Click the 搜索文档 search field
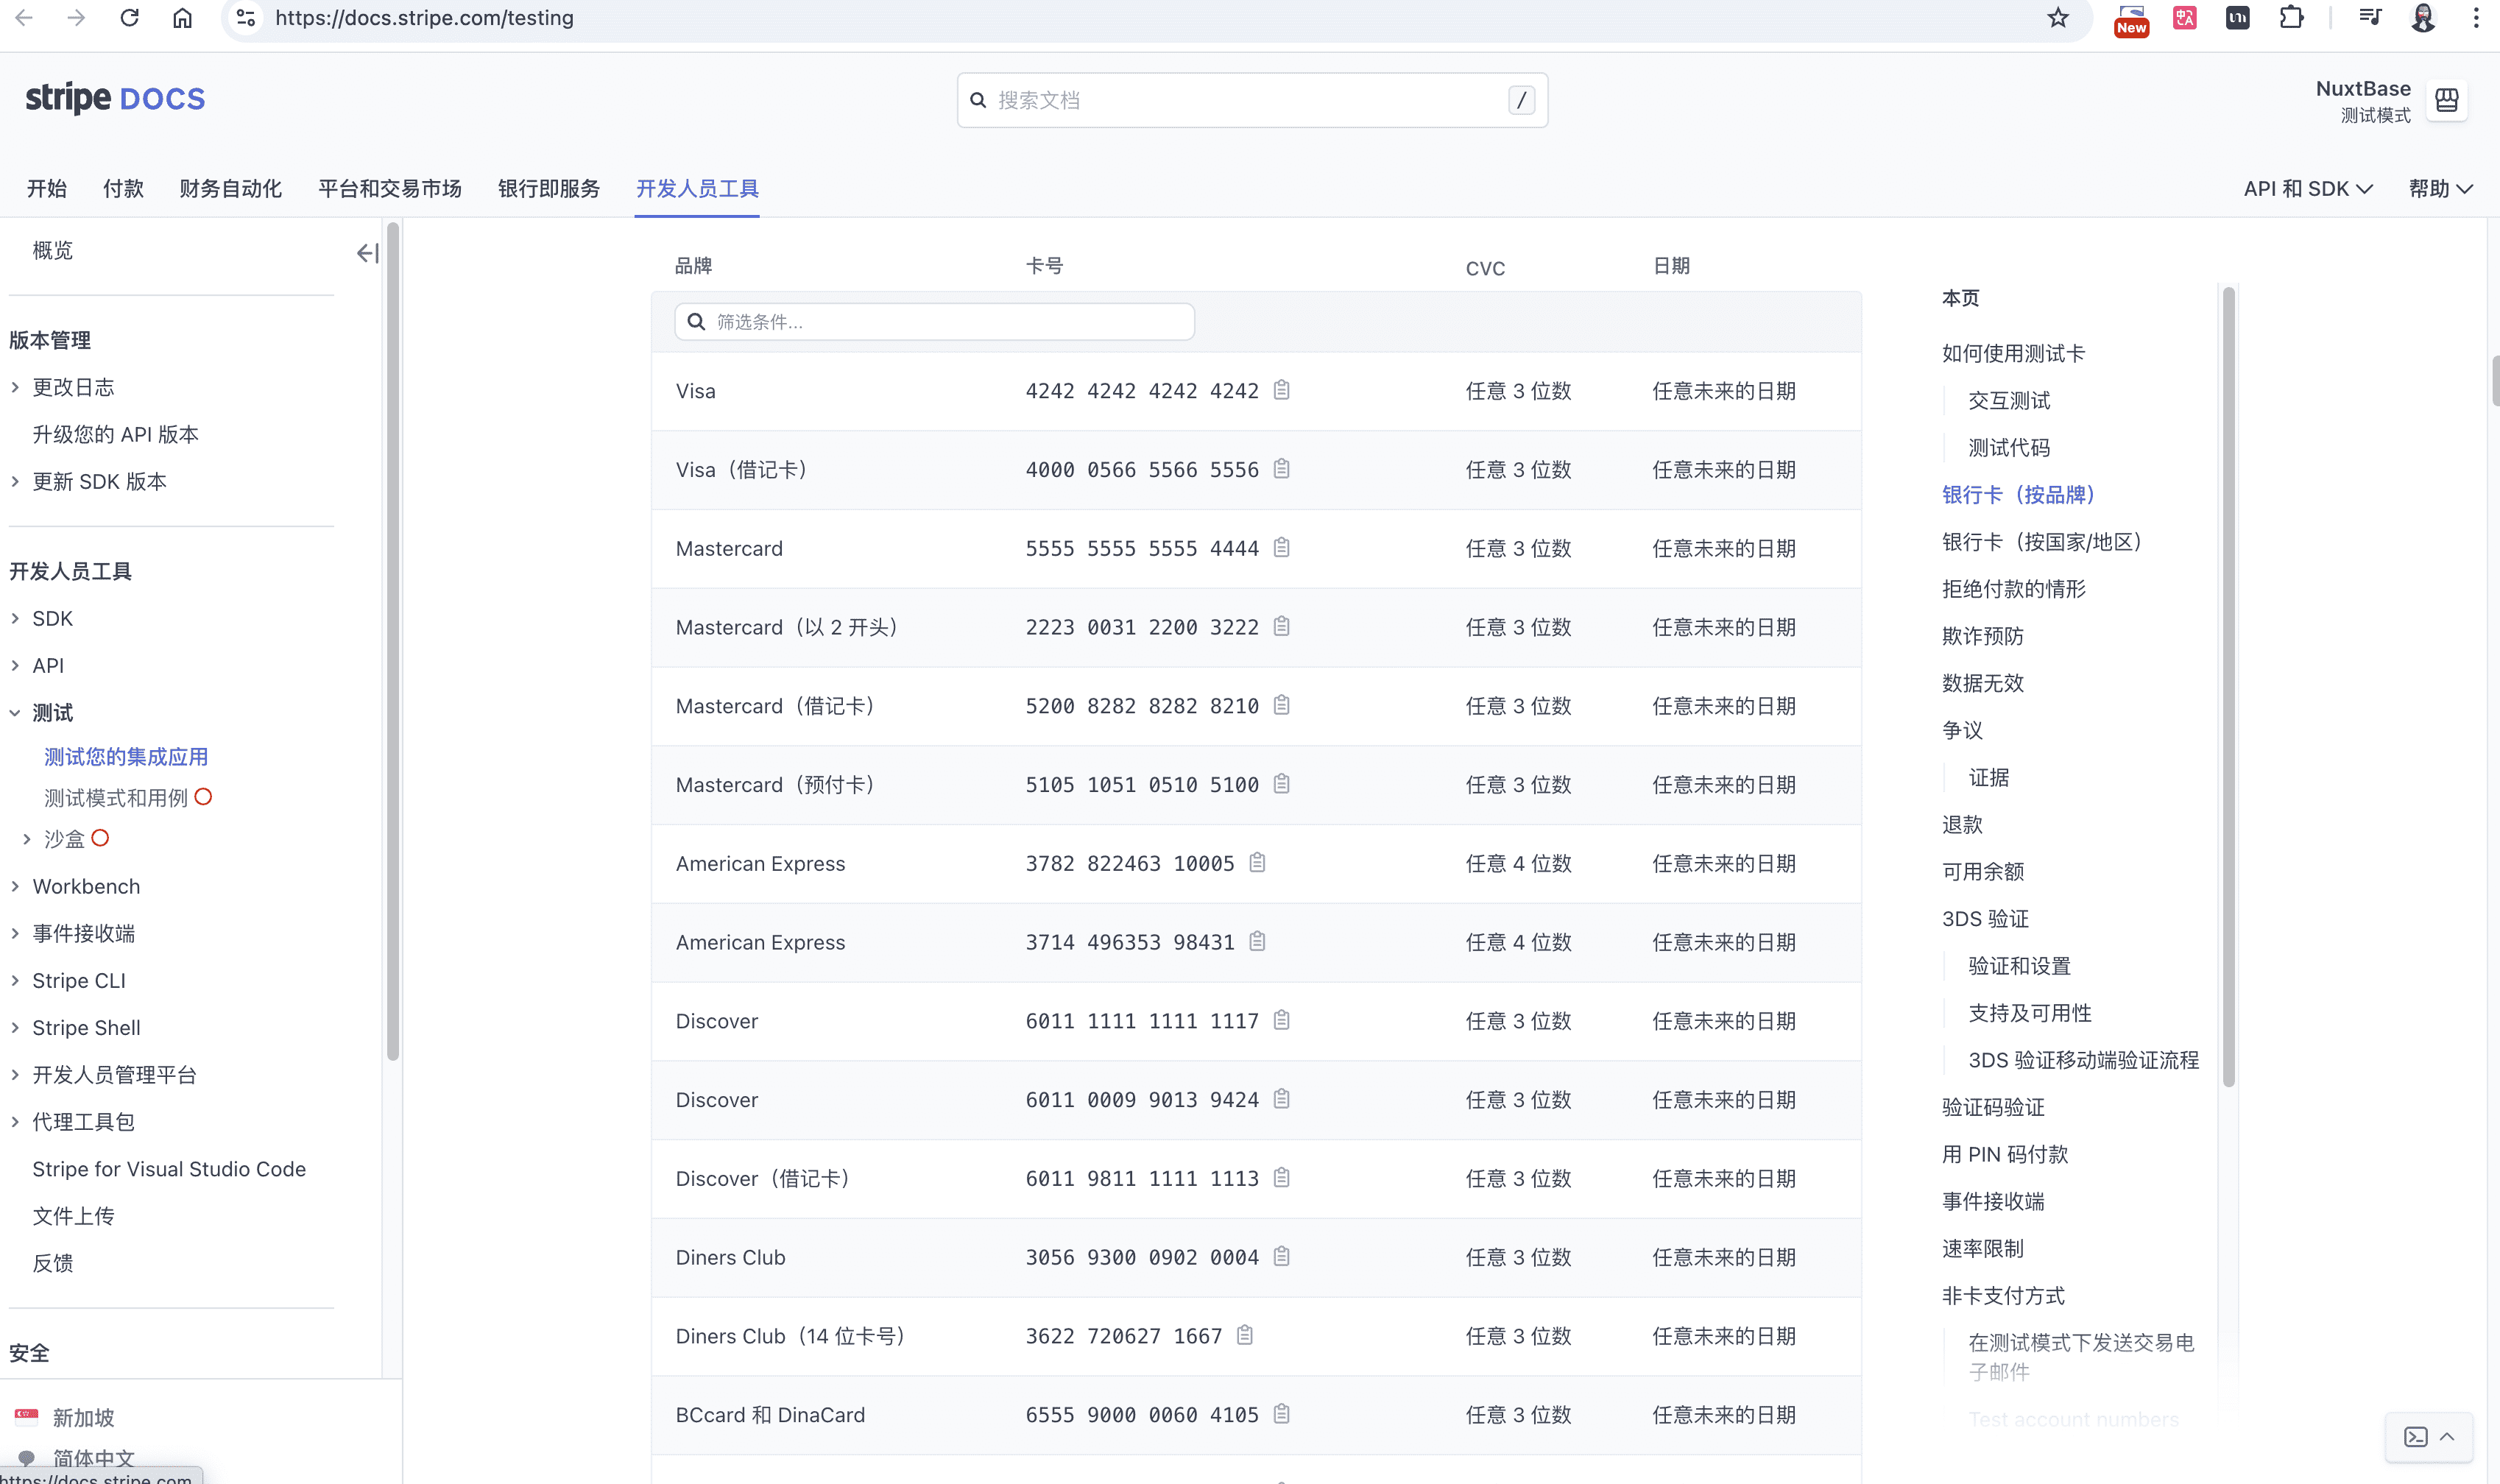Screen dimensions: 2500x1484 click(1252, 100)
